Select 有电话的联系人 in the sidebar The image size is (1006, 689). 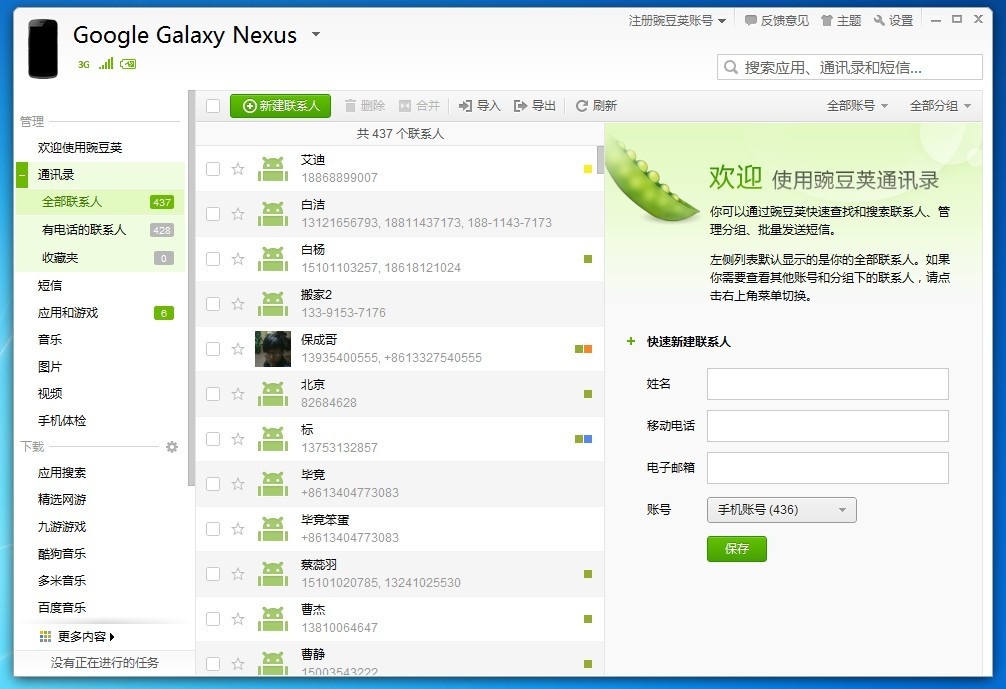click(x=100, y=230)
